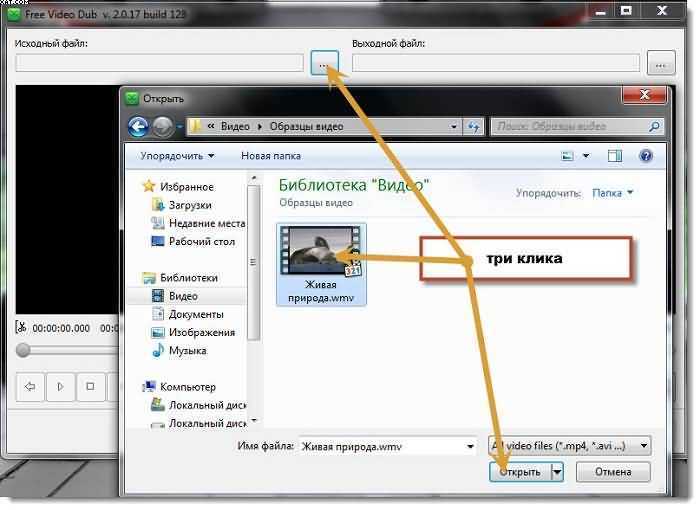The height and width of the screenshot is (510, 700).
Task: Click the Downloads folder icon next to Загрузки
Action: 158,205
